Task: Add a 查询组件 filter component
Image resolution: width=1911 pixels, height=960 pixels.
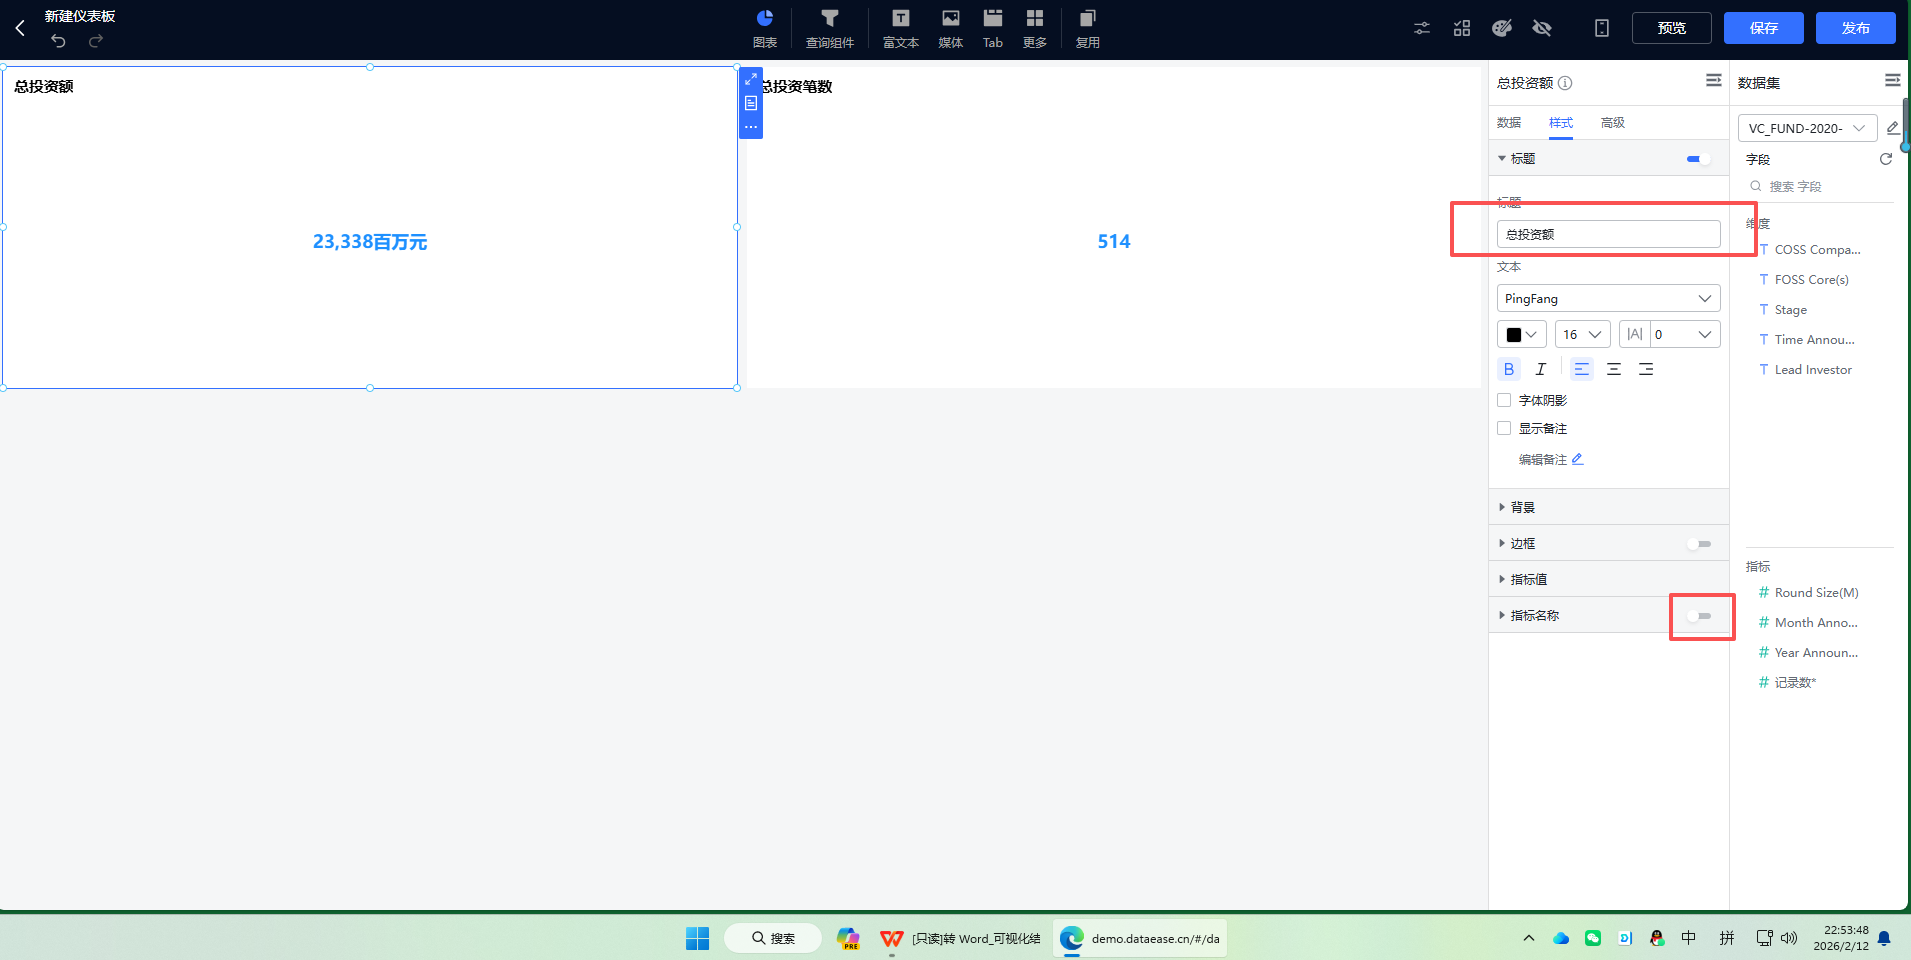Action: pos(830,28)
